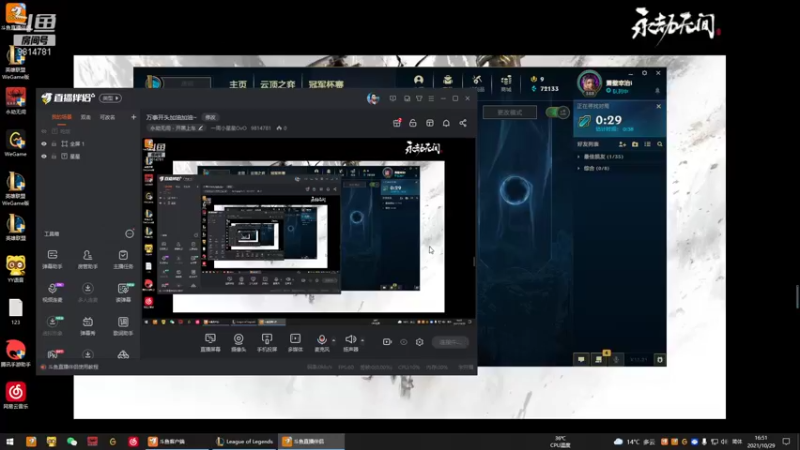Toggle preview visibility eye beside settings gear

coord(404,342)
